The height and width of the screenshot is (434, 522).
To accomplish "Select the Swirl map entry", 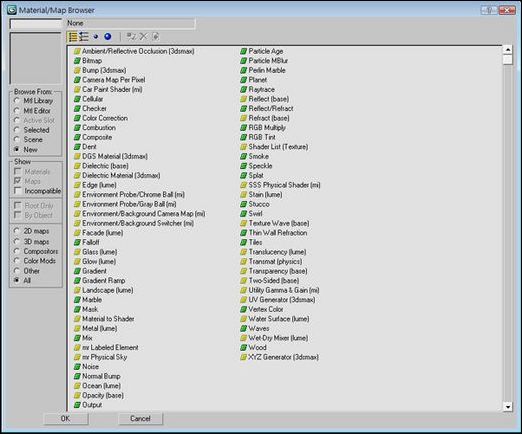I will (256, 214).
